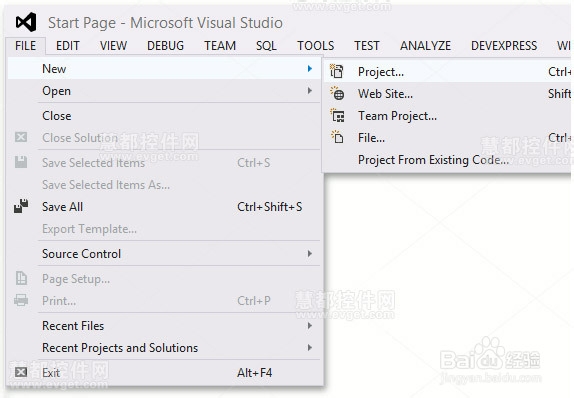Viewport: 574px width, 398px height.
Task: Open the DEBUG menu
Action: (x=165, y=46)
